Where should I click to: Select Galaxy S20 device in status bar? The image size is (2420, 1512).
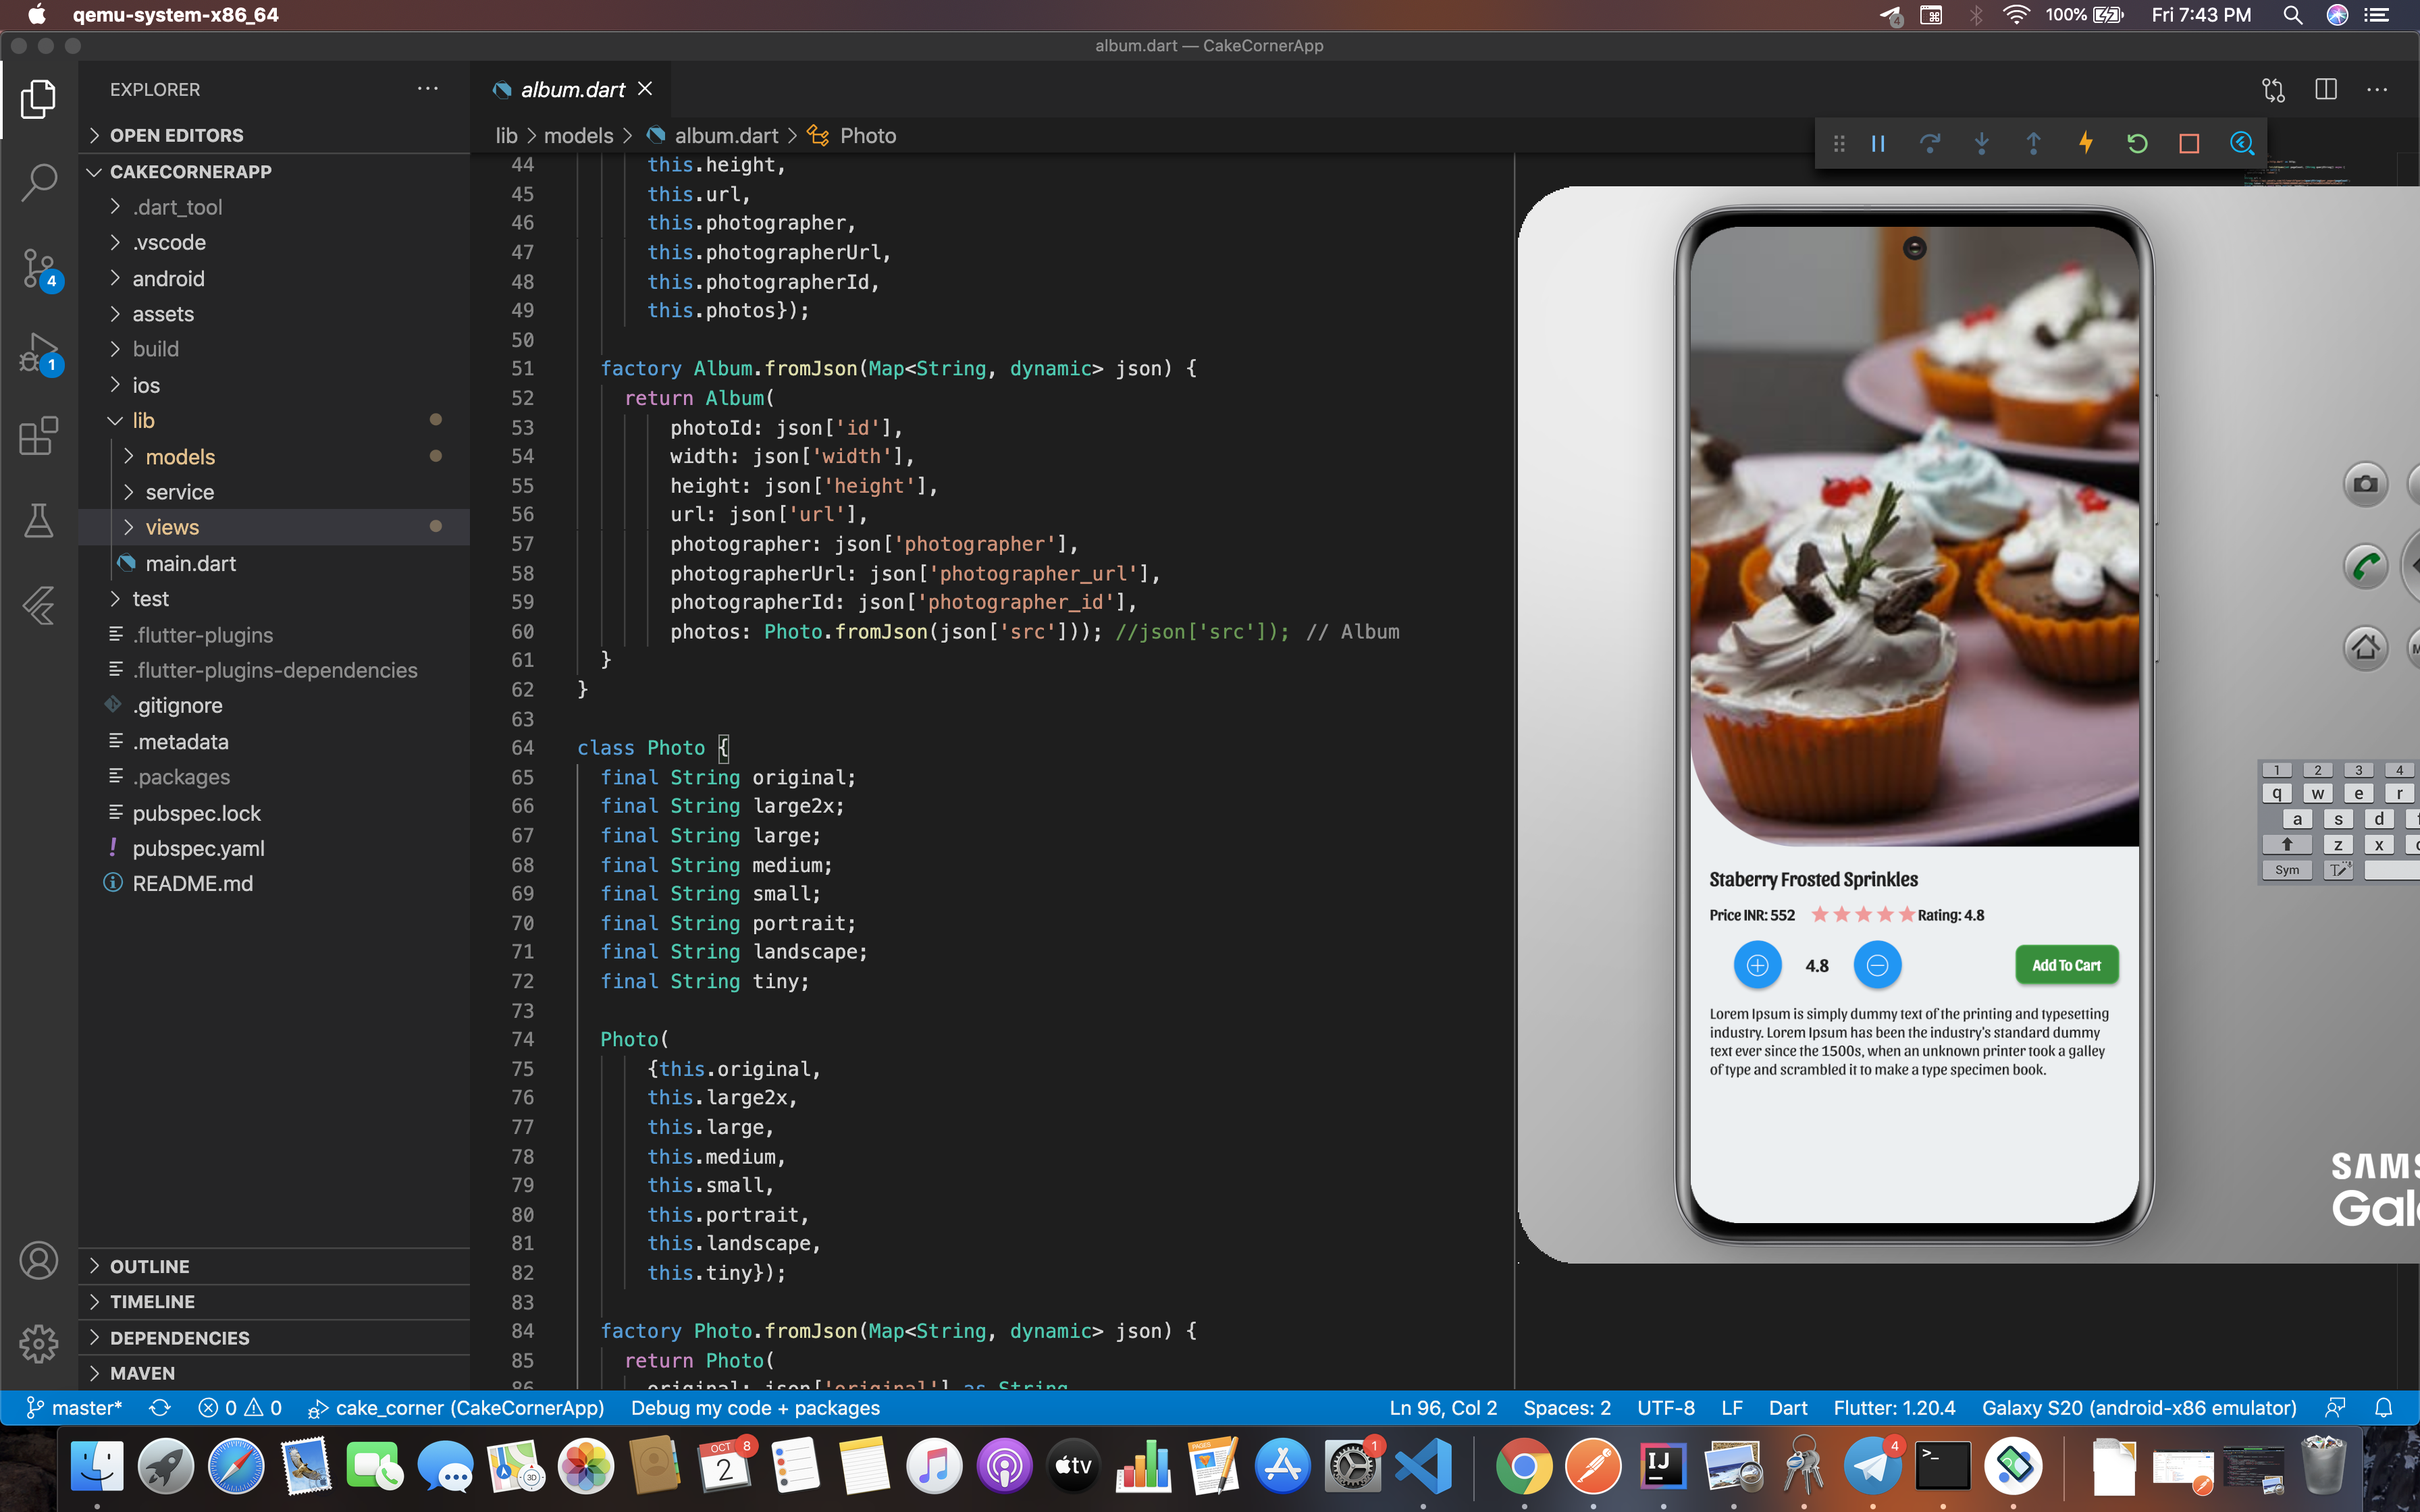(2139, 1408)
